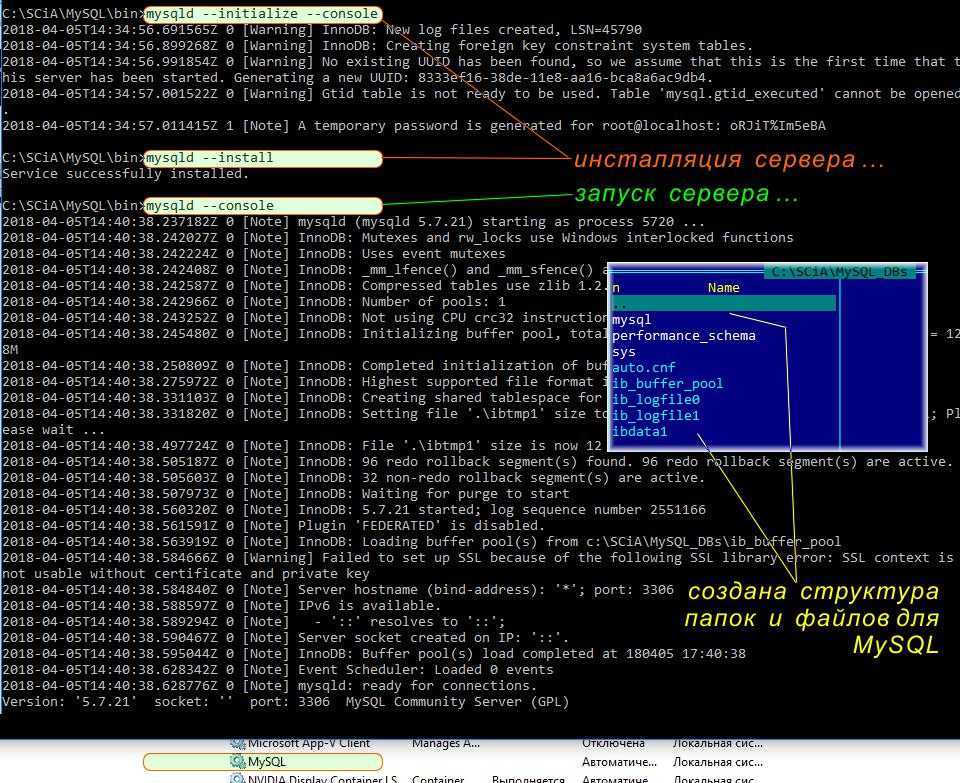Open the mysql folder in file panel
Image resolution: width=960 pixels, height=783 pixels.
click(x=631, y=319)
